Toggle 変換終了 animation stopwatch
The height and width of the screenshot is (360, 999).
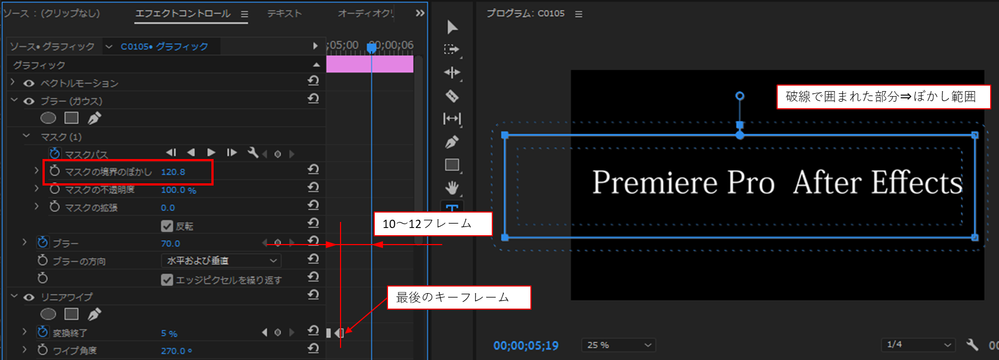pos(43,332)
